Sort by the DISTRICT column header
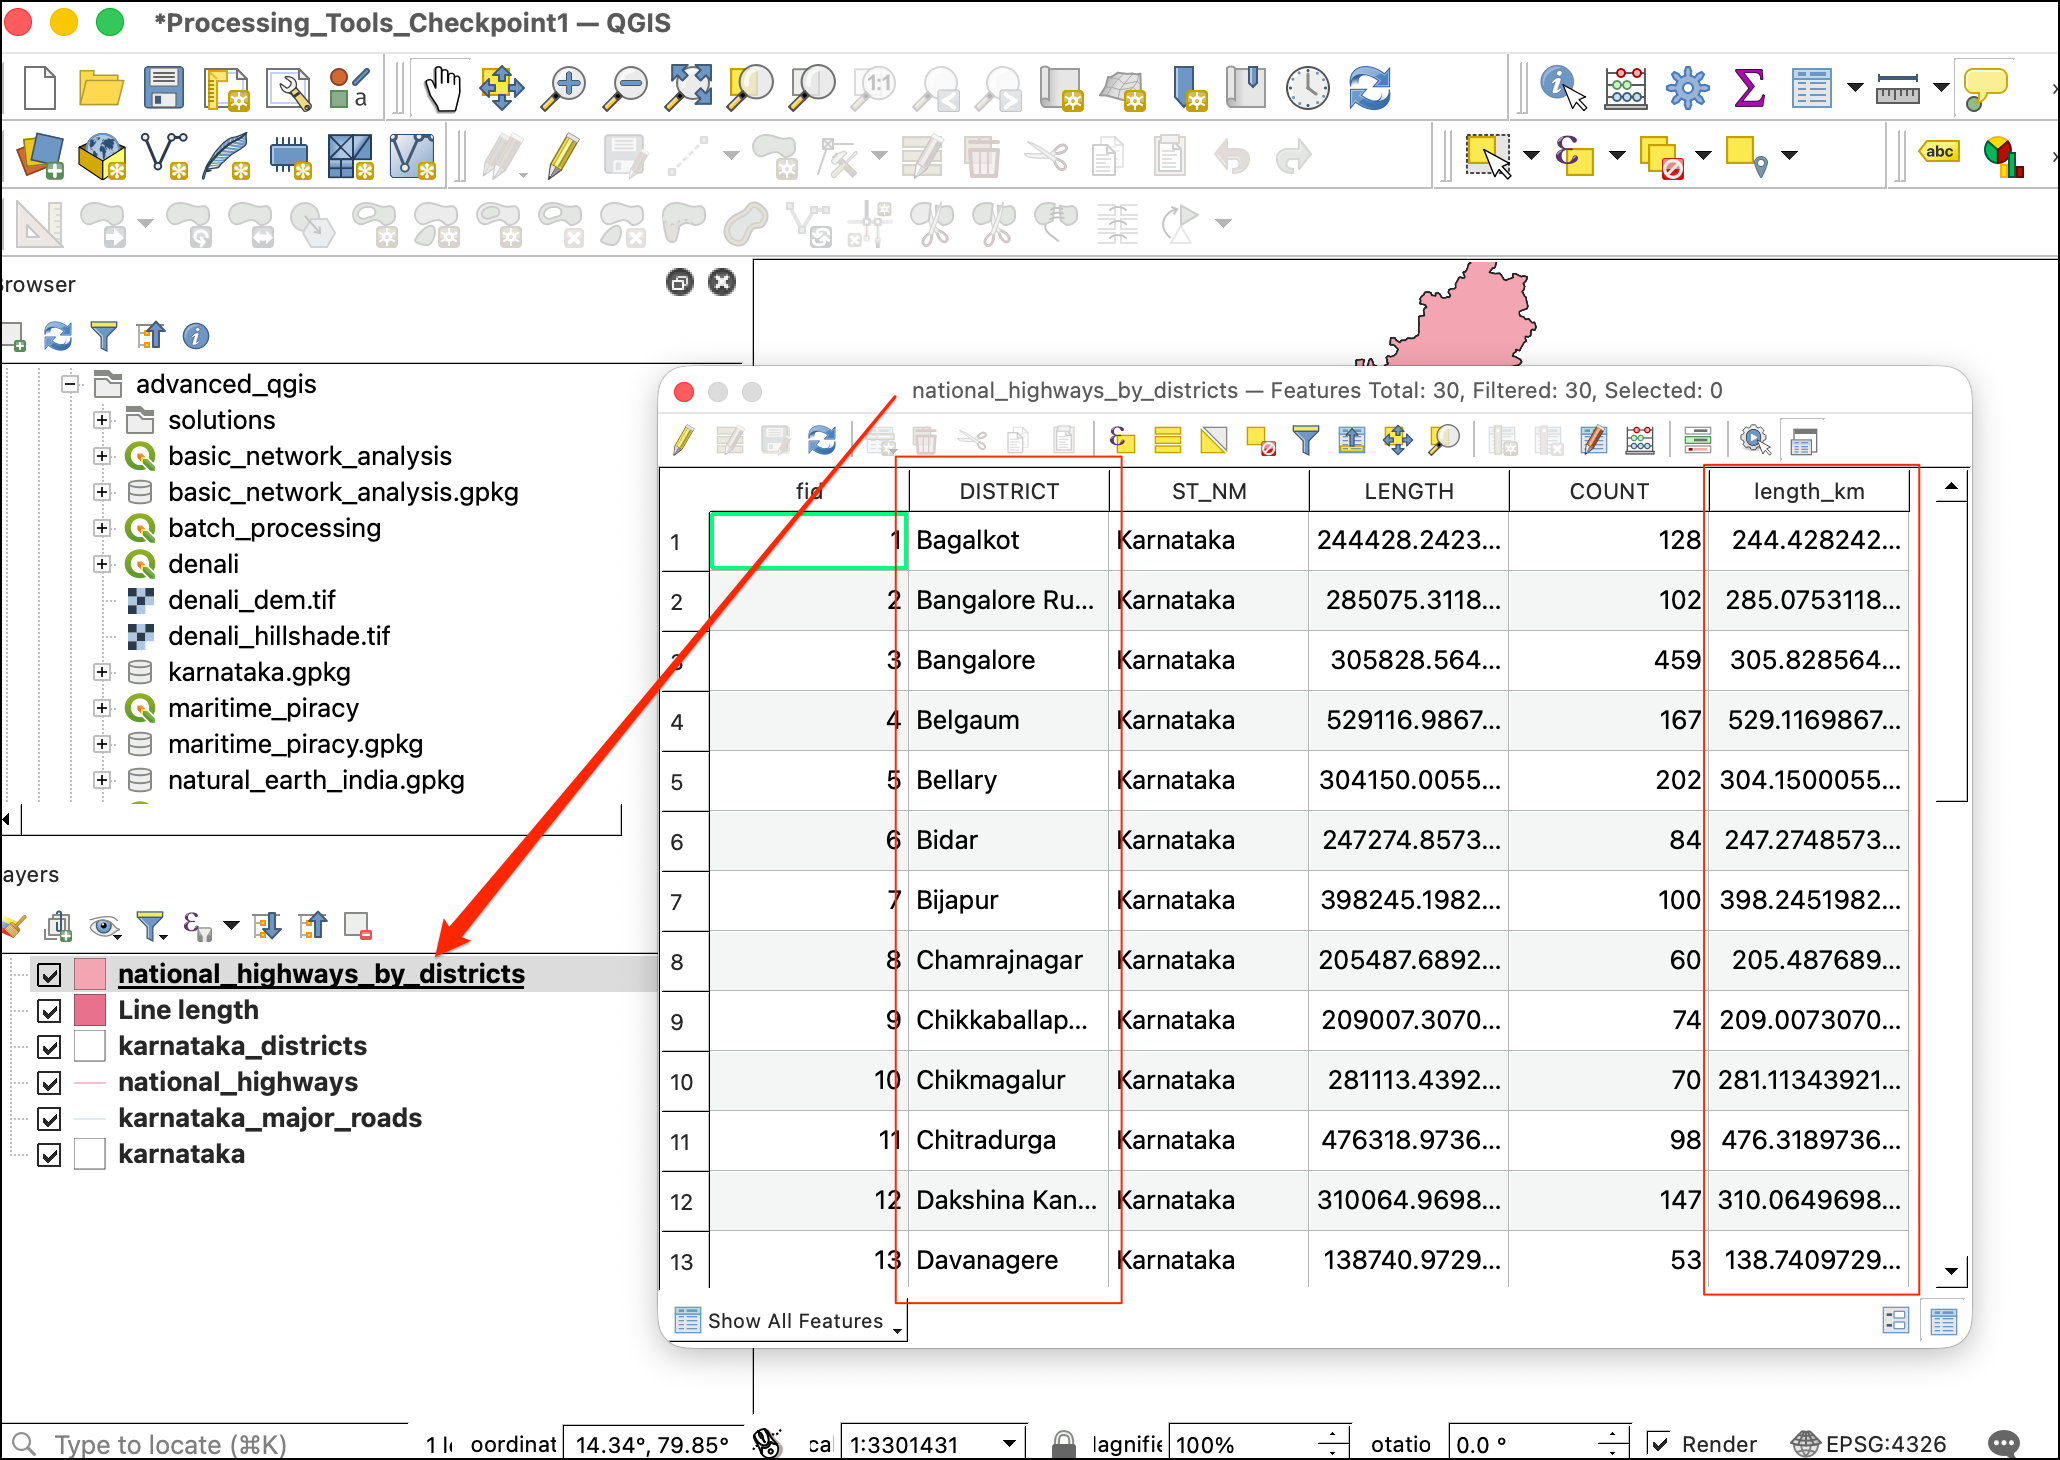 pos(1008,491)
